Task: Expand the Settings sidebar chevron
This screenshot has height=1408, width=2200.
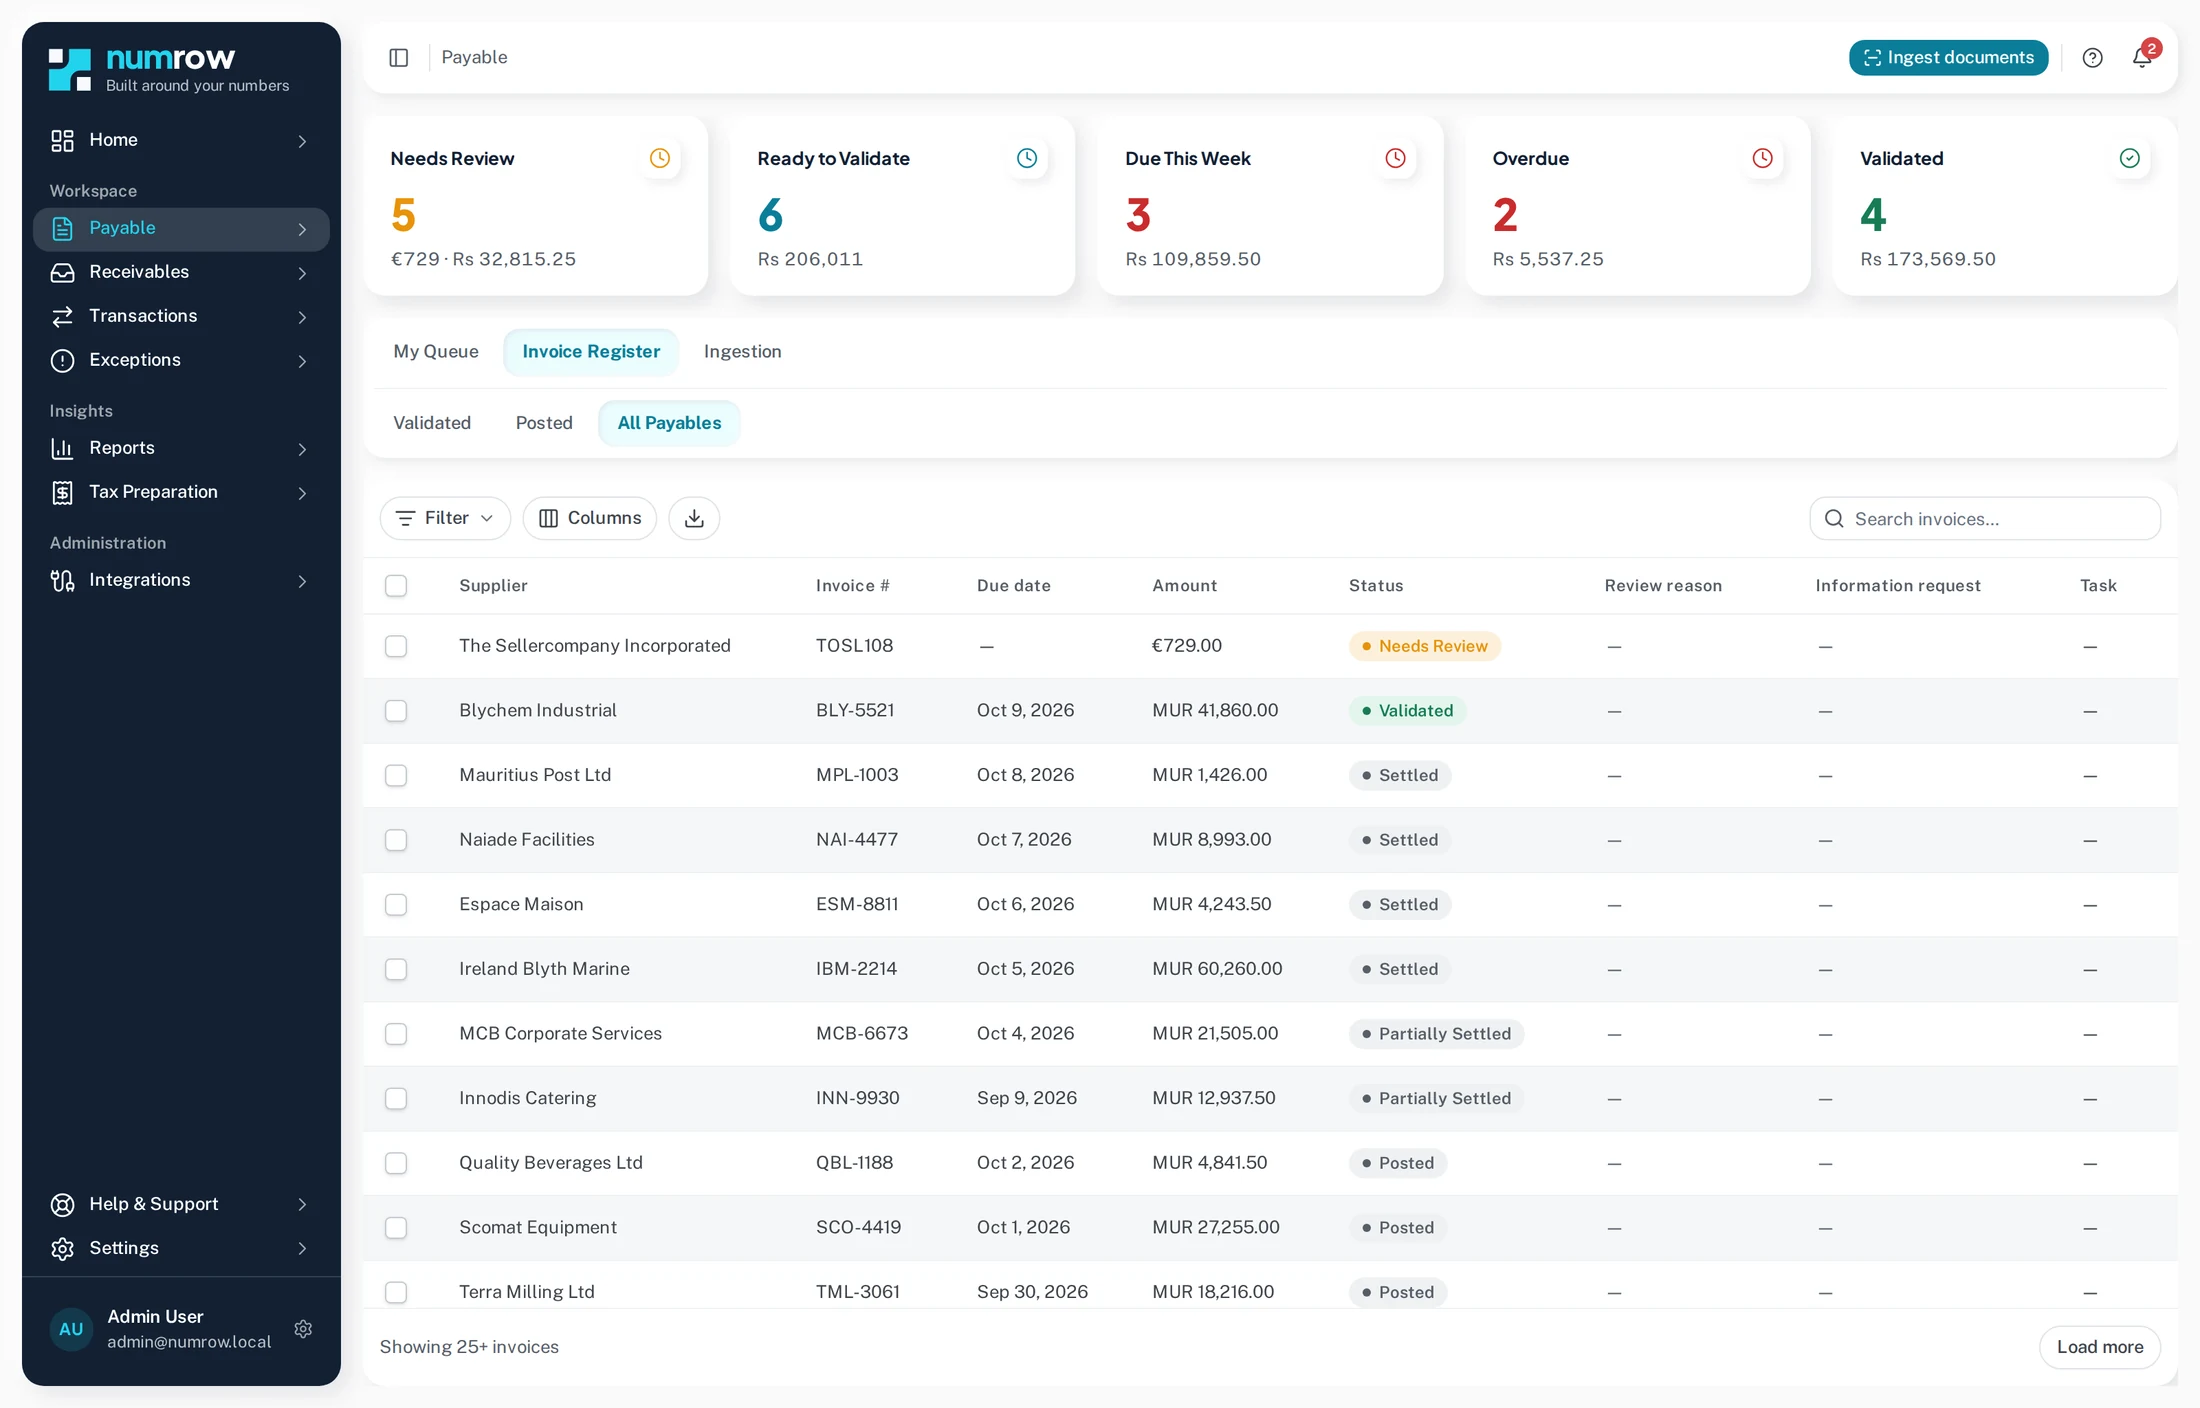Action: pyautogui.click(x=302, y=1248)
